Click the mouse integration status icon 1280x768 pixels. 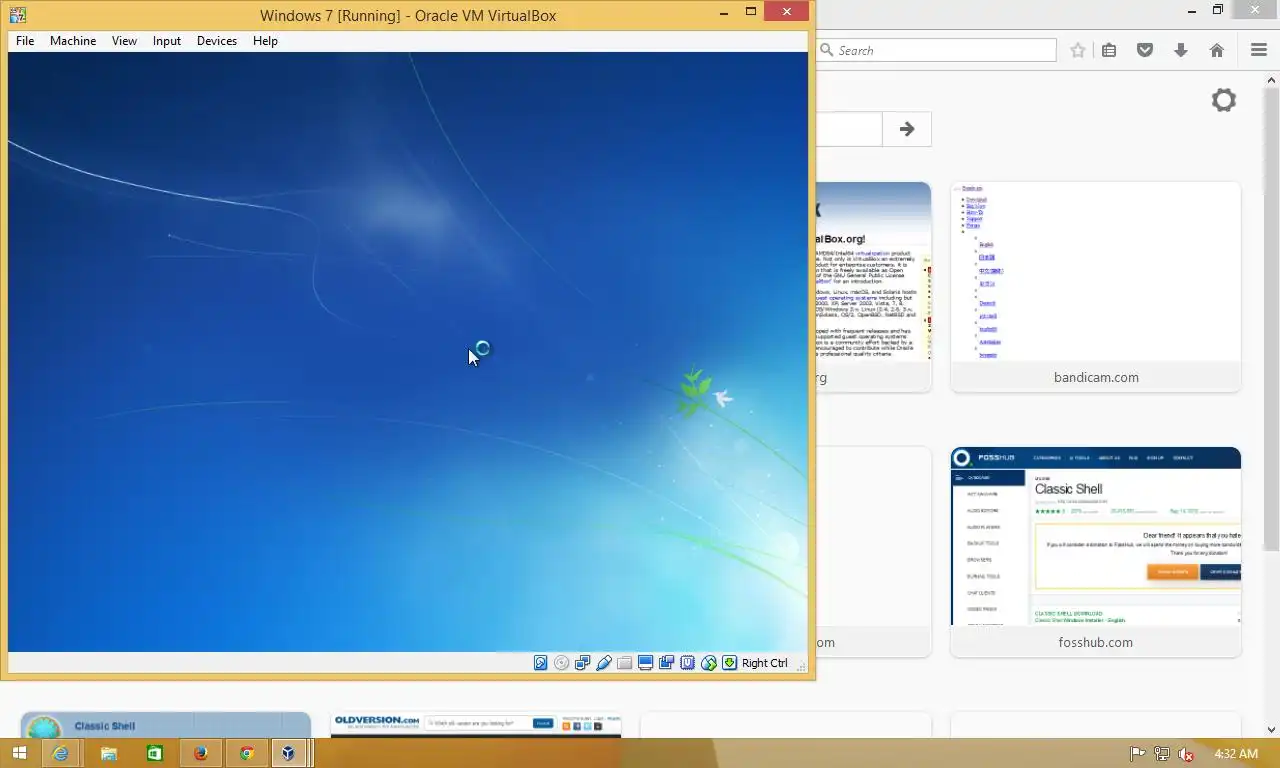pos(709,663)
